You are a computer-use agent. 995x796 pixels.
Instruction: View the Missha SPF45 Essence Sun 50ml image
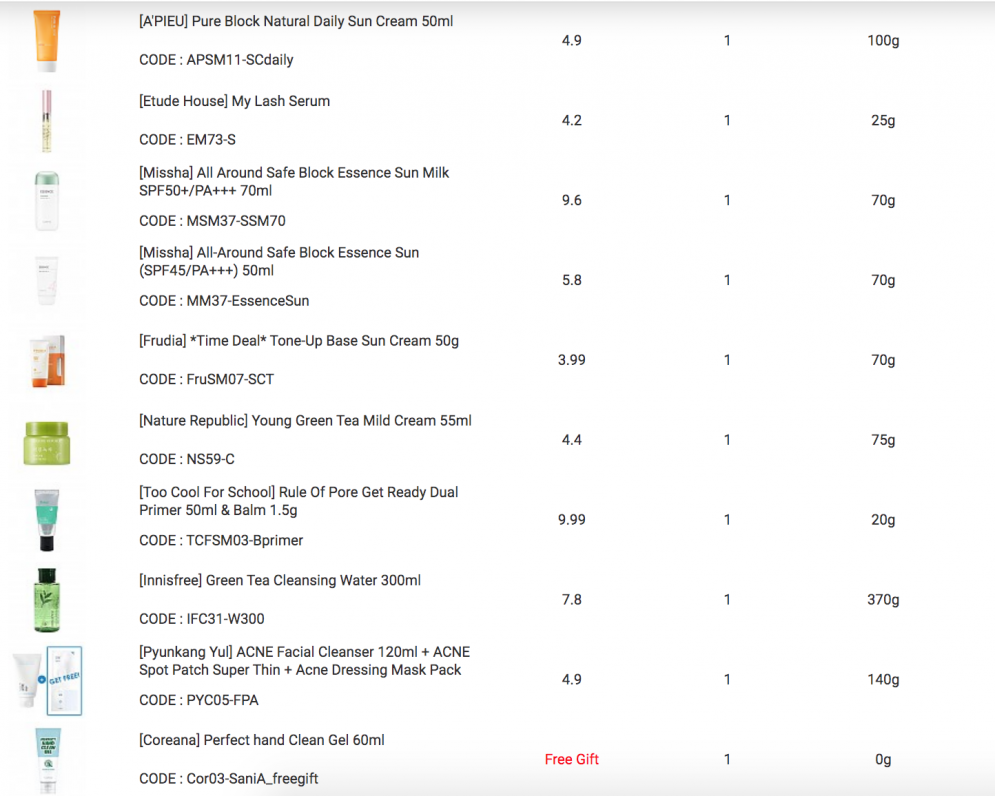tap(47, 281)
